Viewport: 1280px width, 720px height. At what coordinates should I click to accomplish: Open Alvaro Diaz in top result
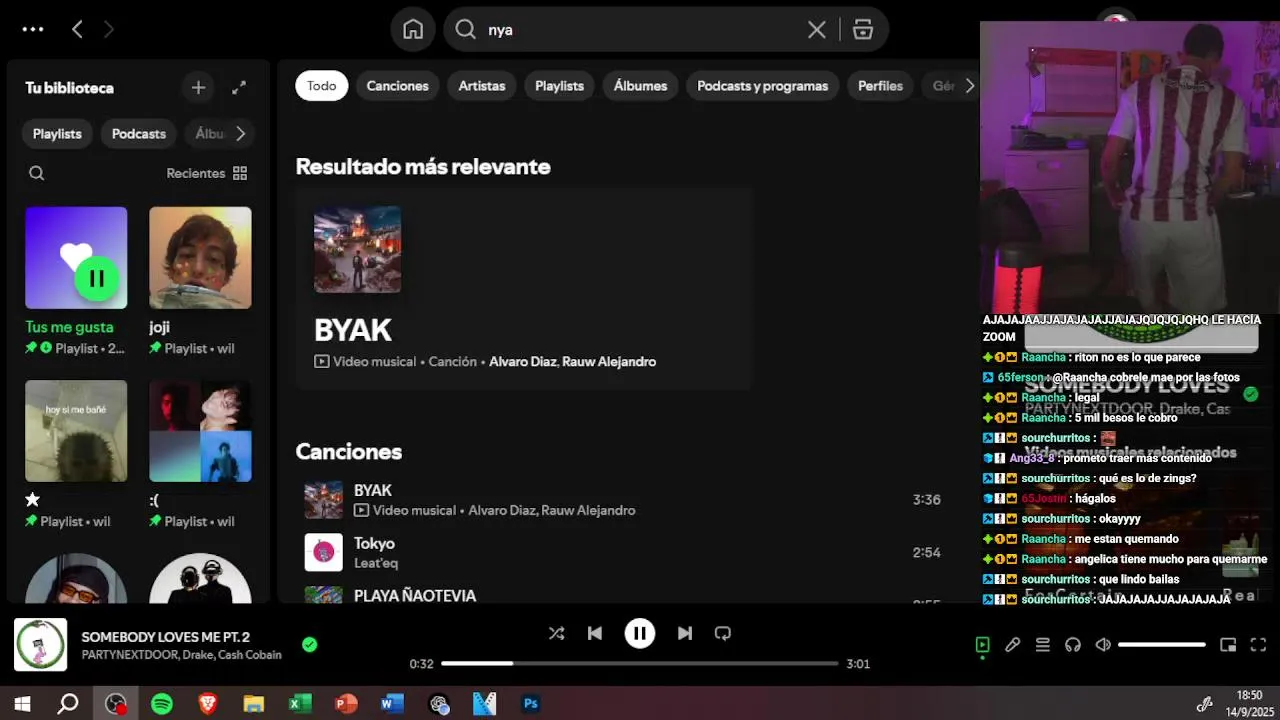pyautogui.click(x=522, y=362)
